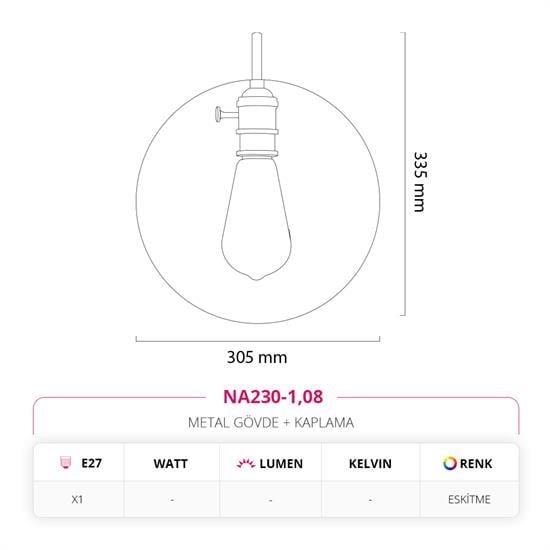The image size is (550, 550).
Task: Click the ESKİTME color value cell
Action: (x=469, y=499)
